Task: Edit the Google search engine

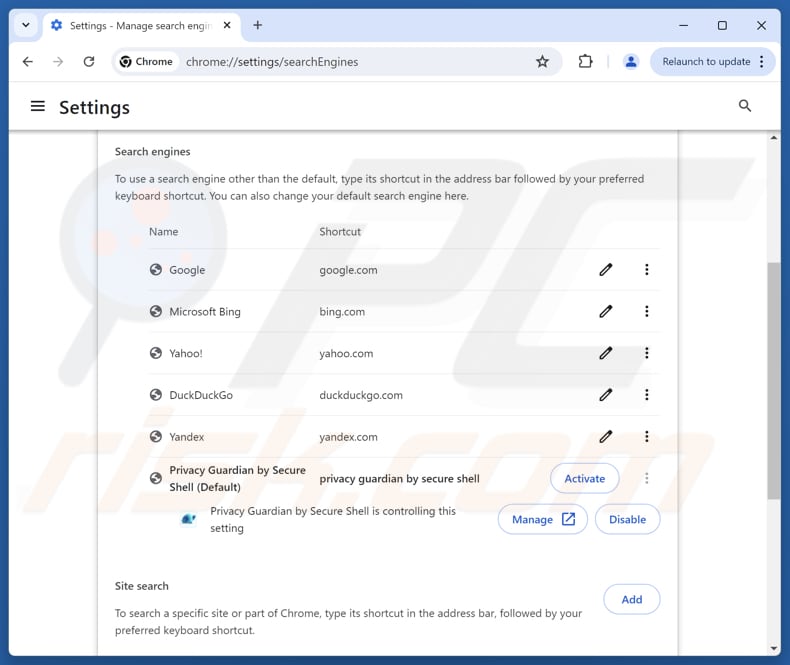Action: tap(606, 270)
